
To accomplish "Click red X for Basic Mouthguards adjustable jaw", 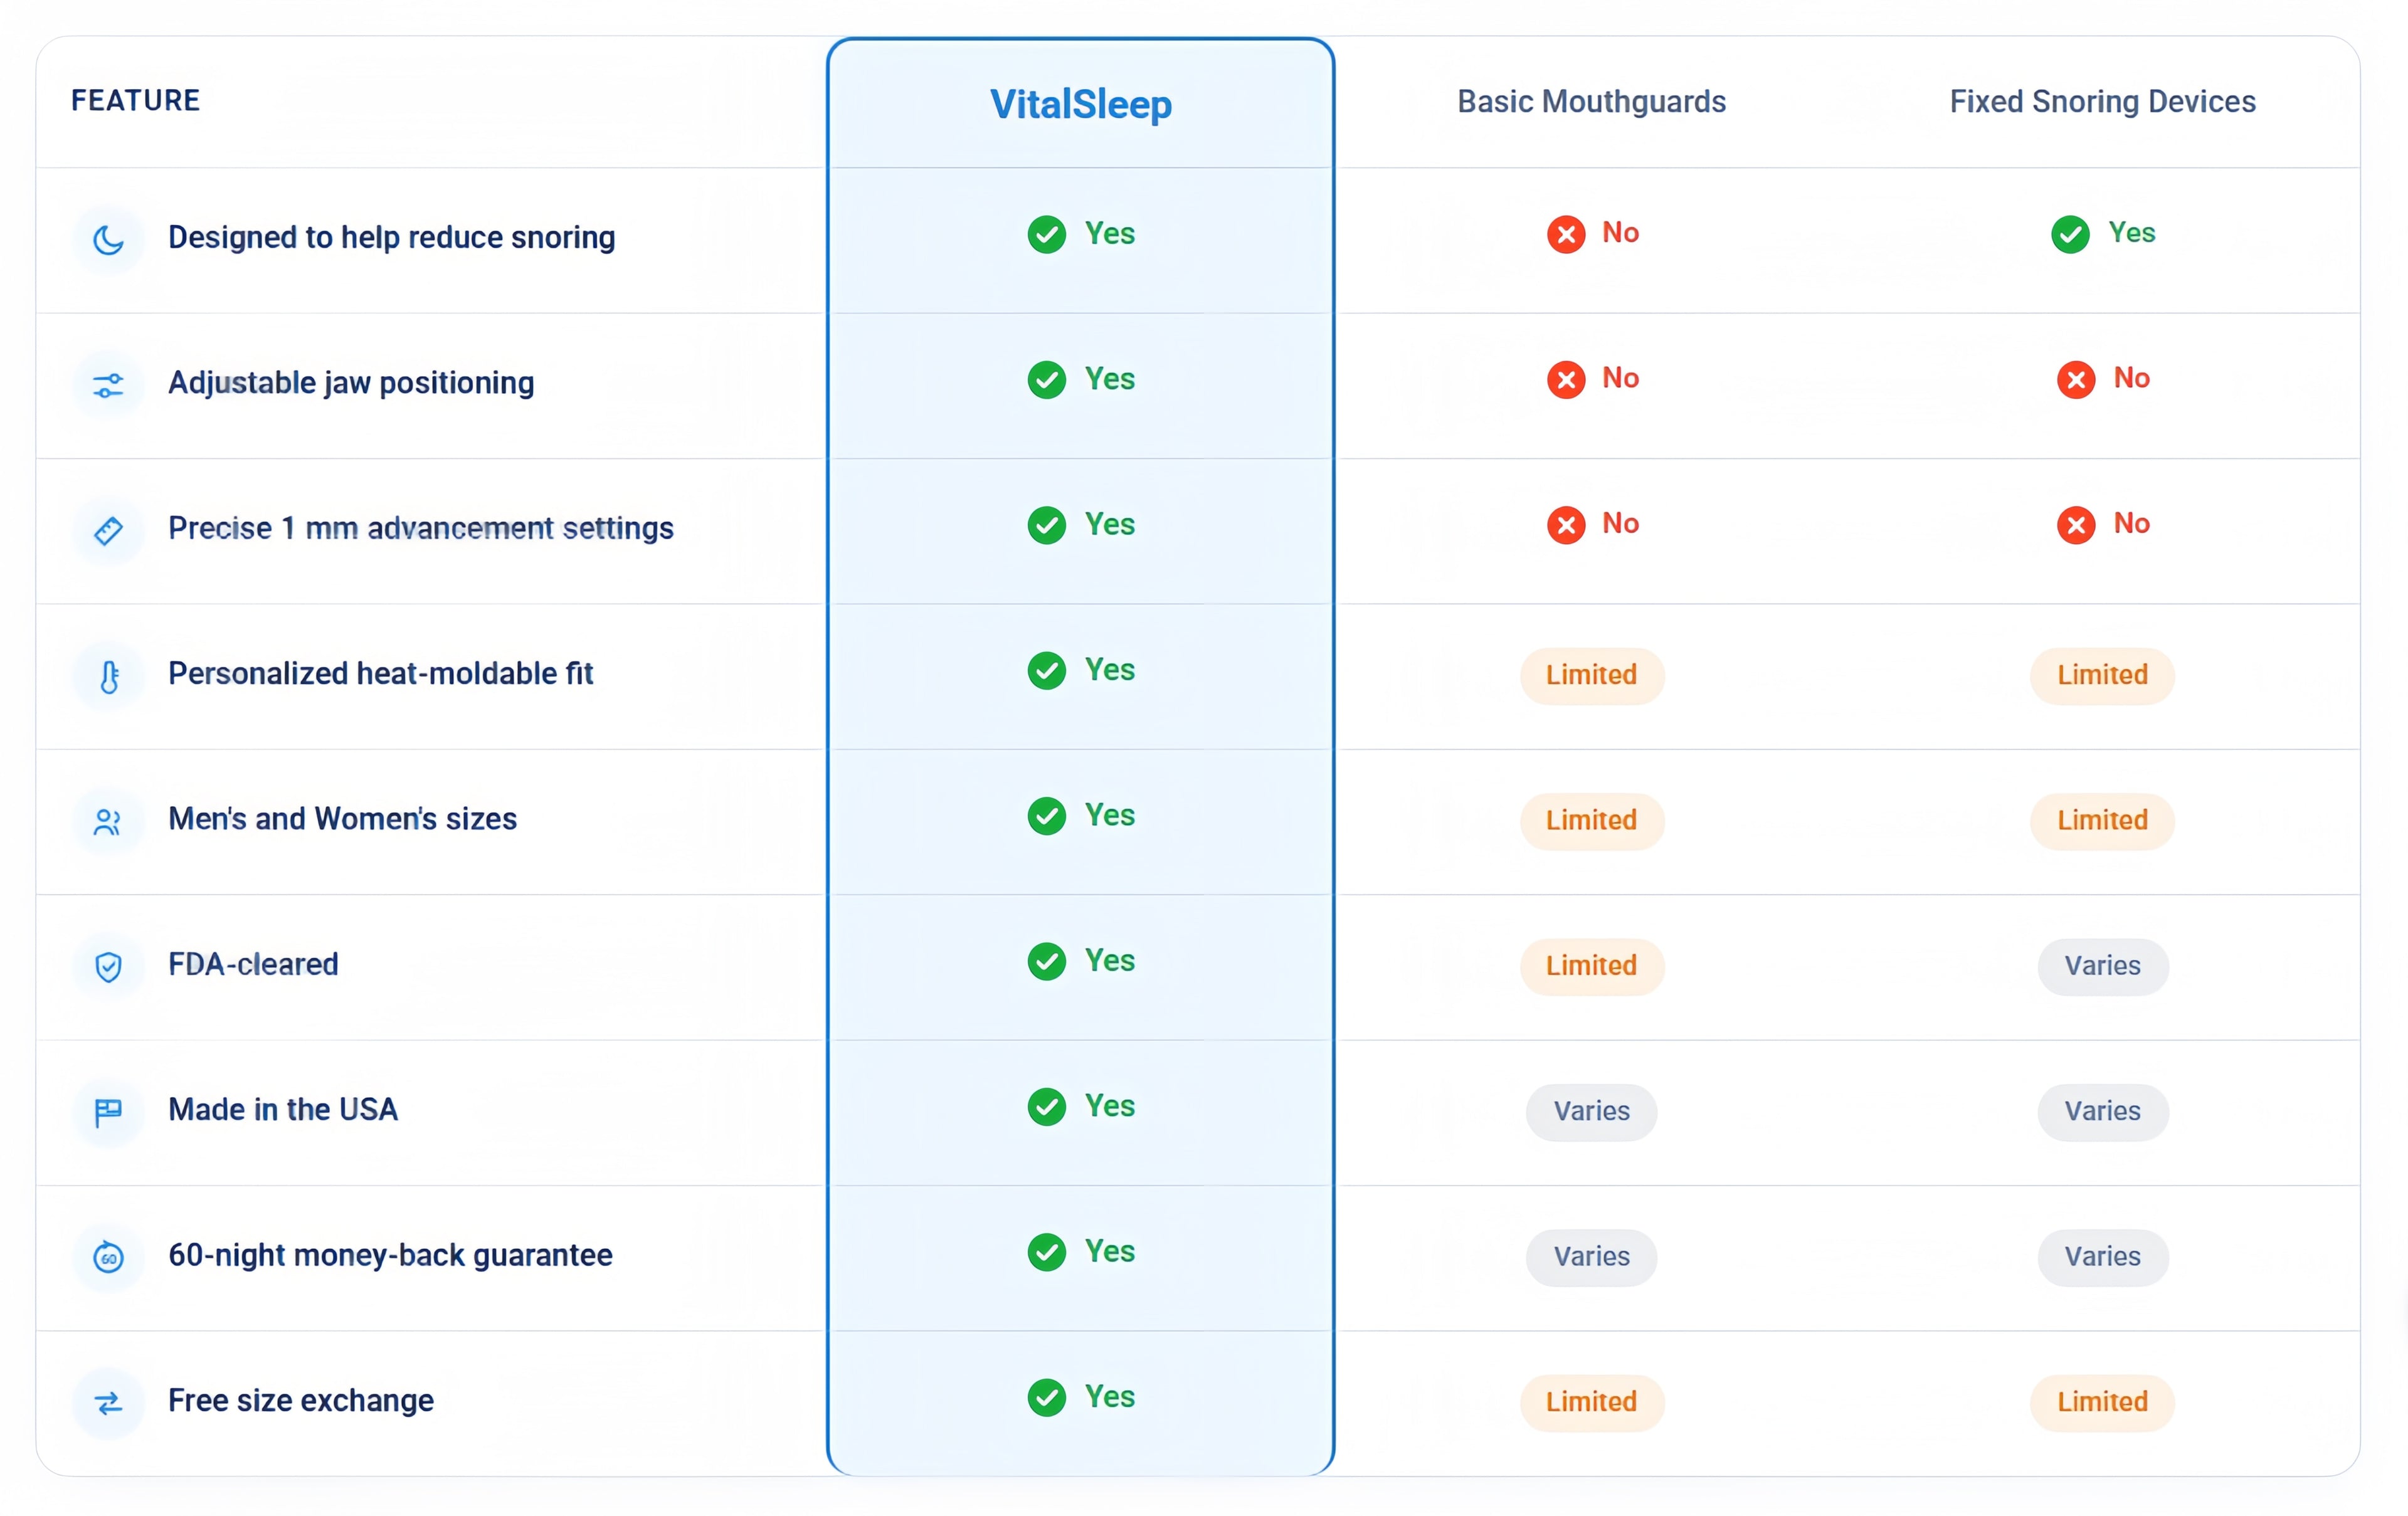I will coord(1566,379).
